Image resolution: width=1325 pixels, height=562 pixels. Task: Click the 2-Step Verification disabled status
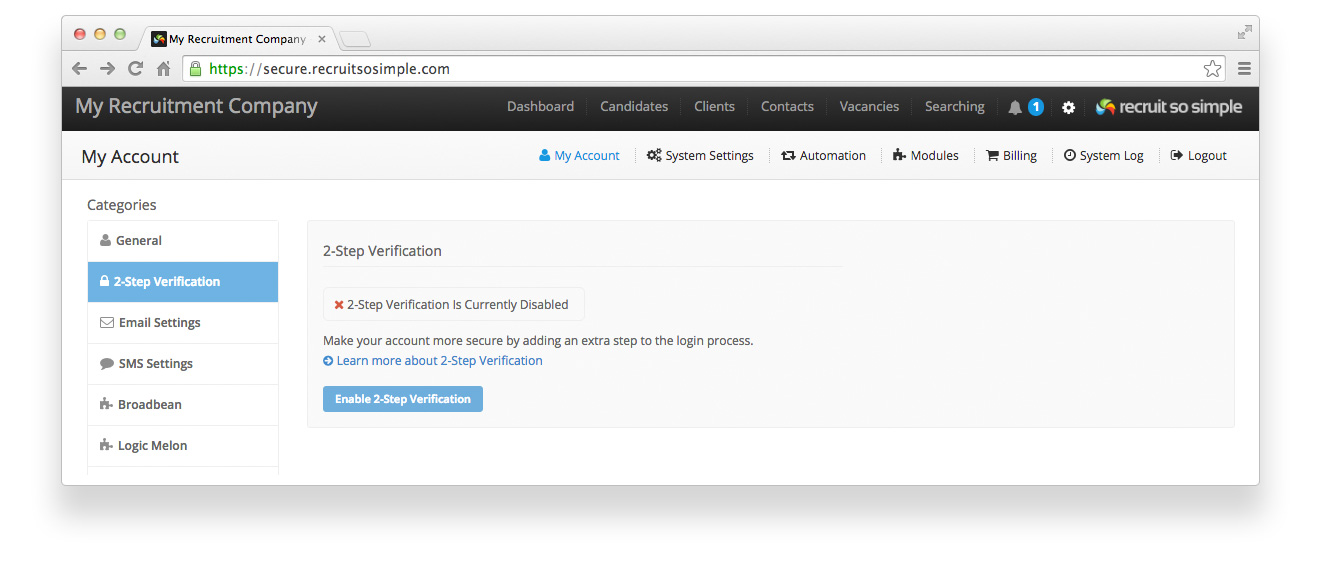454,305
